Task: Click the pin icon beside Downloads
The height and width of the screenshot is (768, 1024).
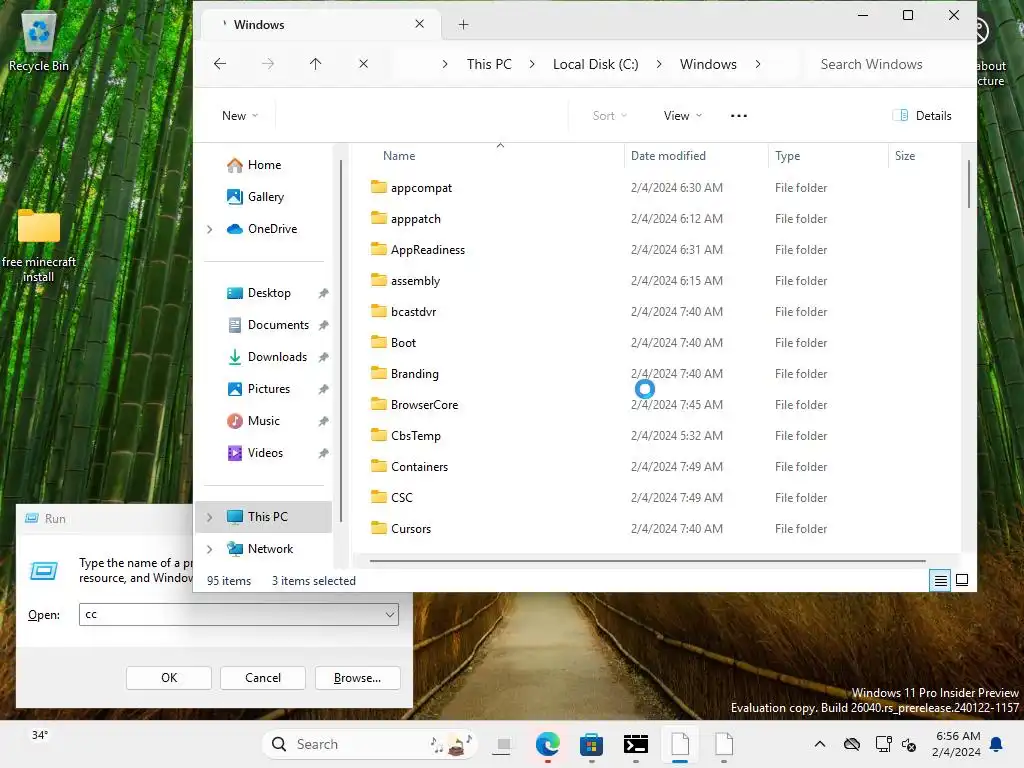Action: pos(323,357)
